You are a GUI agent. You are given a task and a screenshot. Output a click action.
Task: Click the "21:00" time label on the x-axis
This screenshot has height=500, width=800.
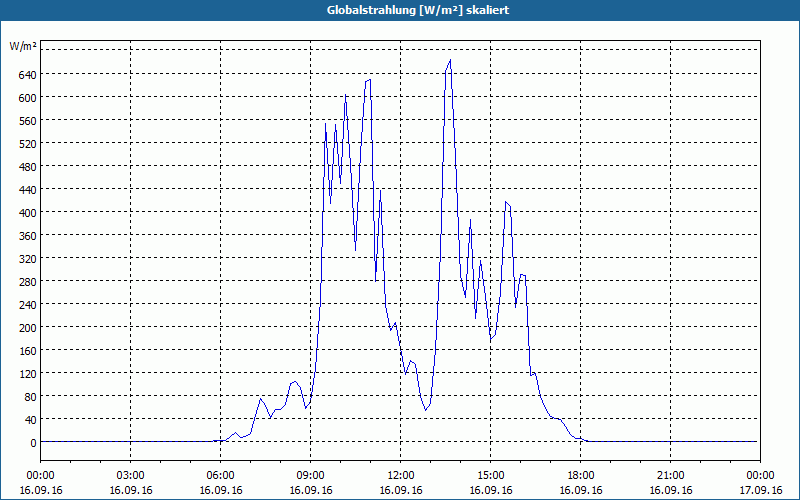pos(670,476)
